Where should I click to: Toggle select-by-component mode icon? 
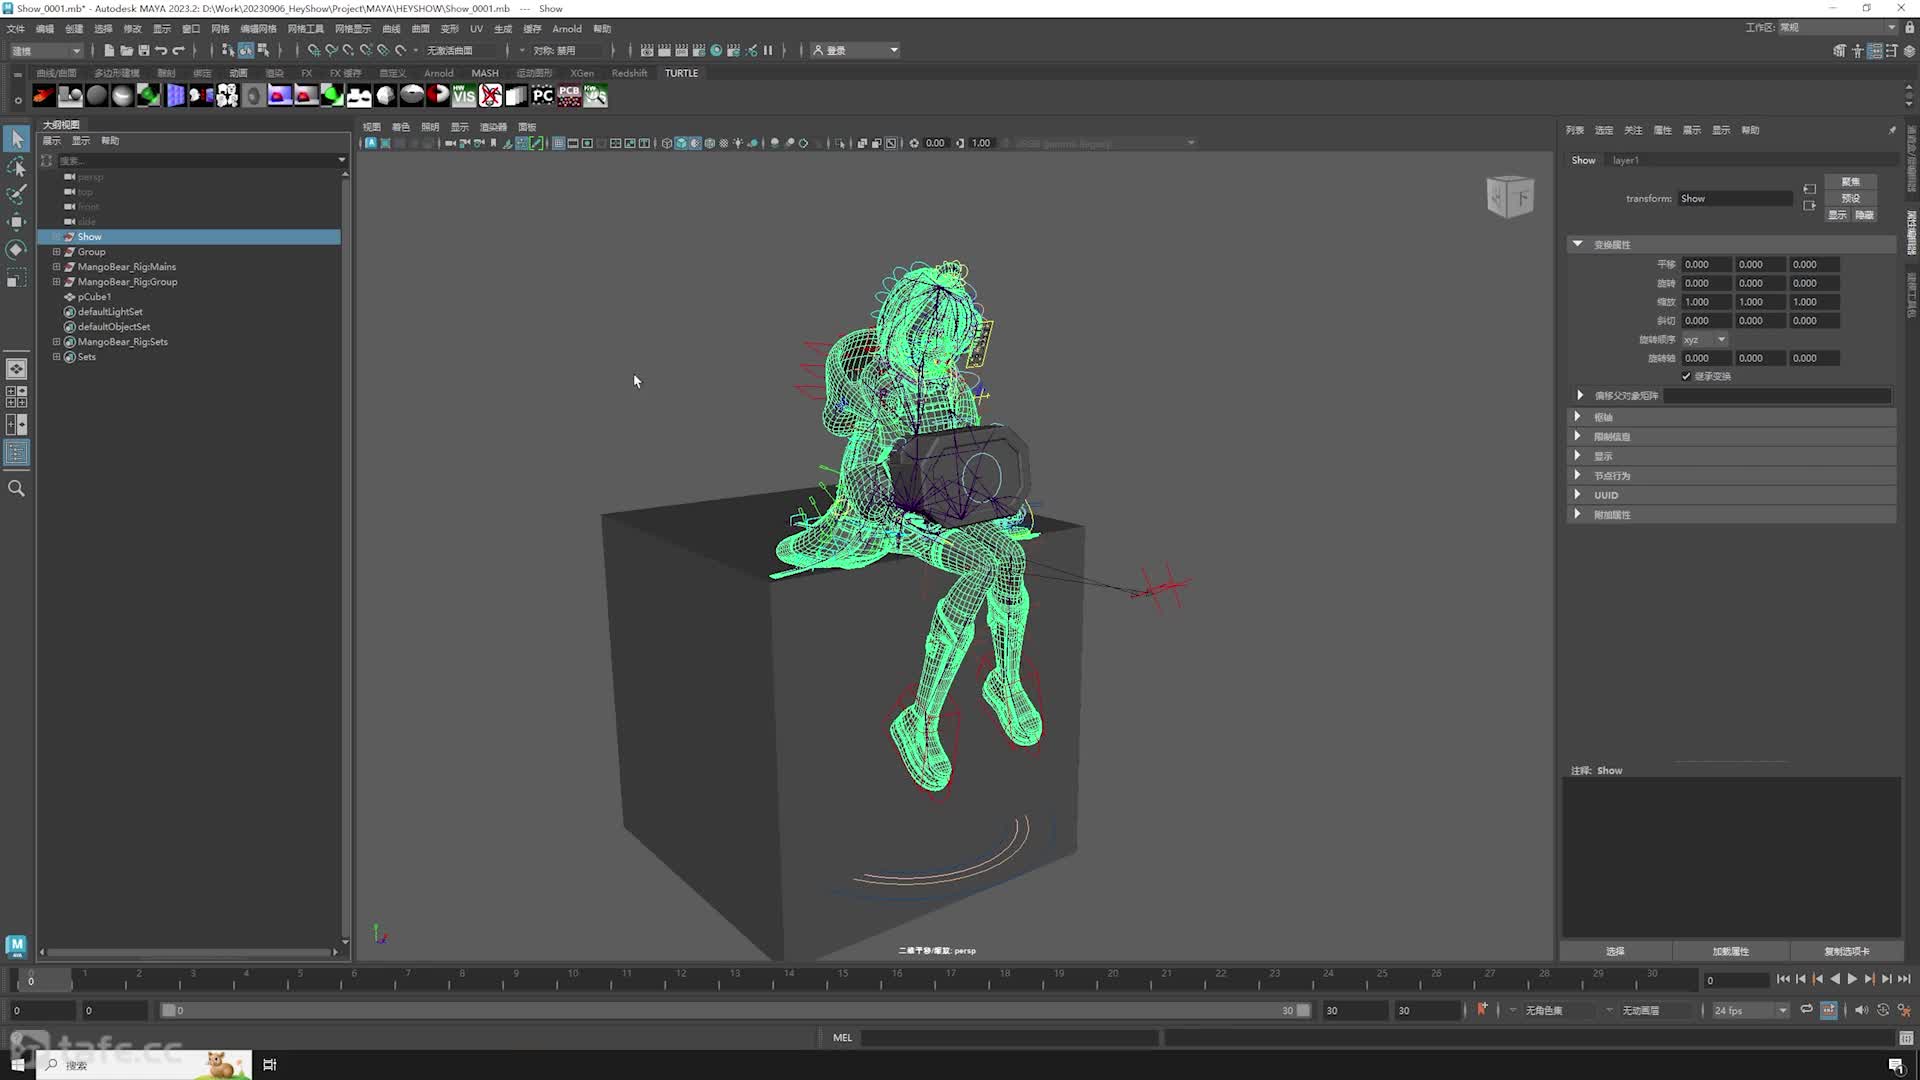coord(263,50)
